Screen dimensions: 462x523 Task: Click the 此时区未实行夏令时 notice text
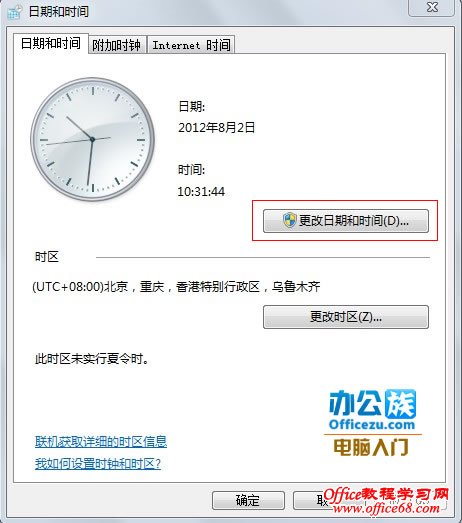92,359
